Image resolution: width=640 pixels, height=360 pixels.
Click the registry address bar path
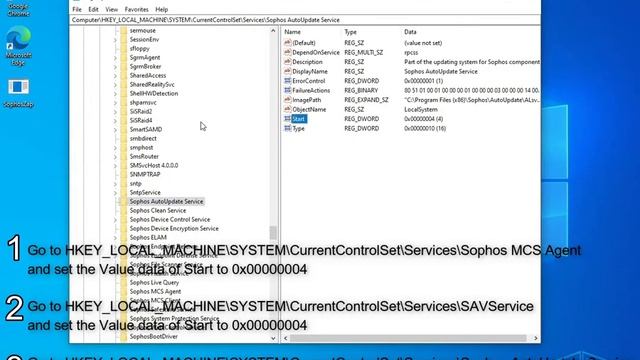[x=205, y=20]
